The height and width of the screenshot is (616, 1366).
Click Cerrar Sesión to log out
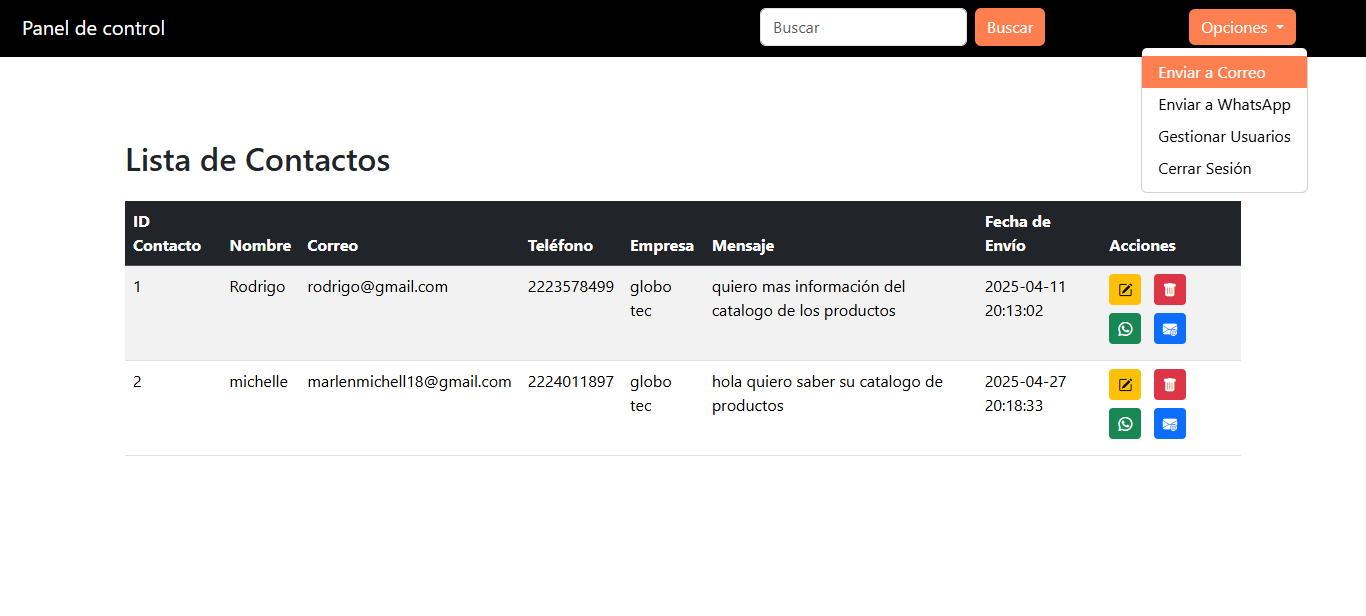pyautogui.click(x=1204, y=169)
